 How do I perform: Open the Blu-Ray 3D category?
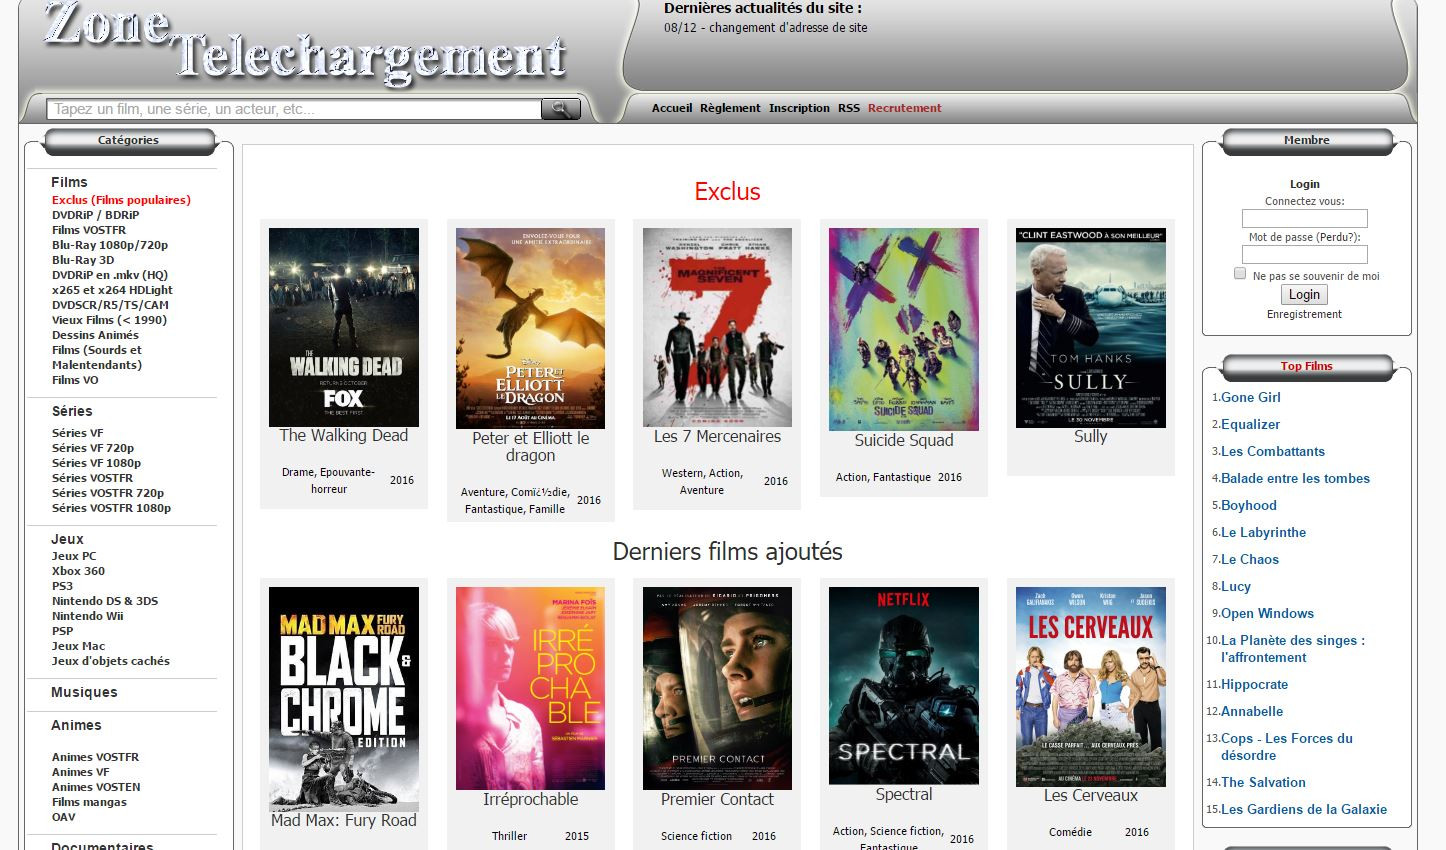(x=83, y=260)
